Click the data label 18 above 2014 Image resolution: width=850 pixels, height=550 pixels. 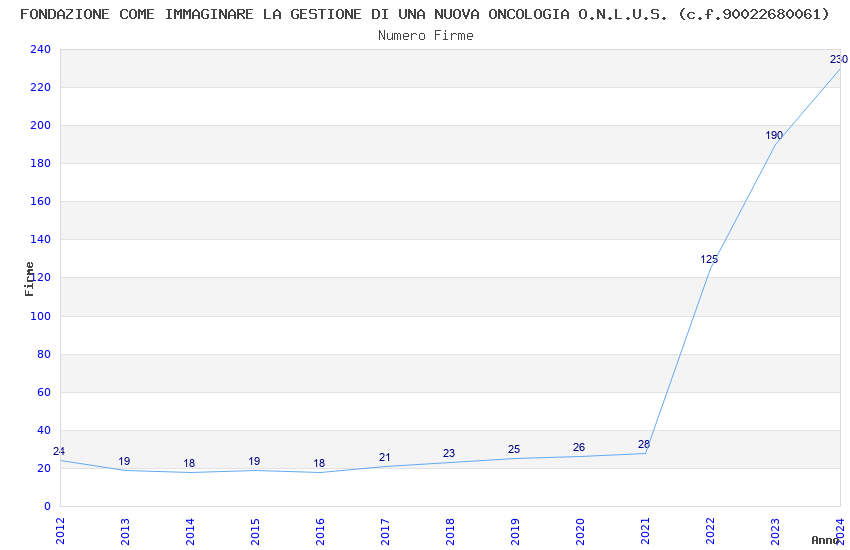click(189, 463)
